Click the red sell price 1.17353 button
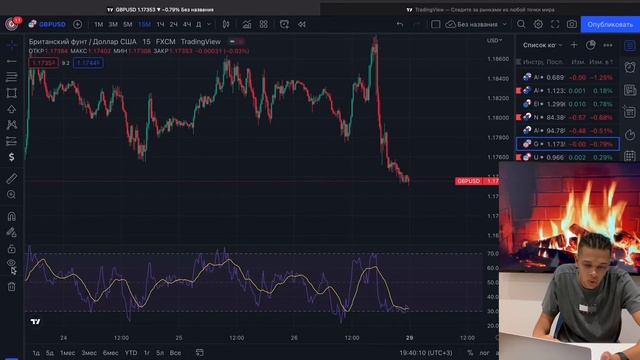Viewport: 640px width, 360px height. pos(43,63)
